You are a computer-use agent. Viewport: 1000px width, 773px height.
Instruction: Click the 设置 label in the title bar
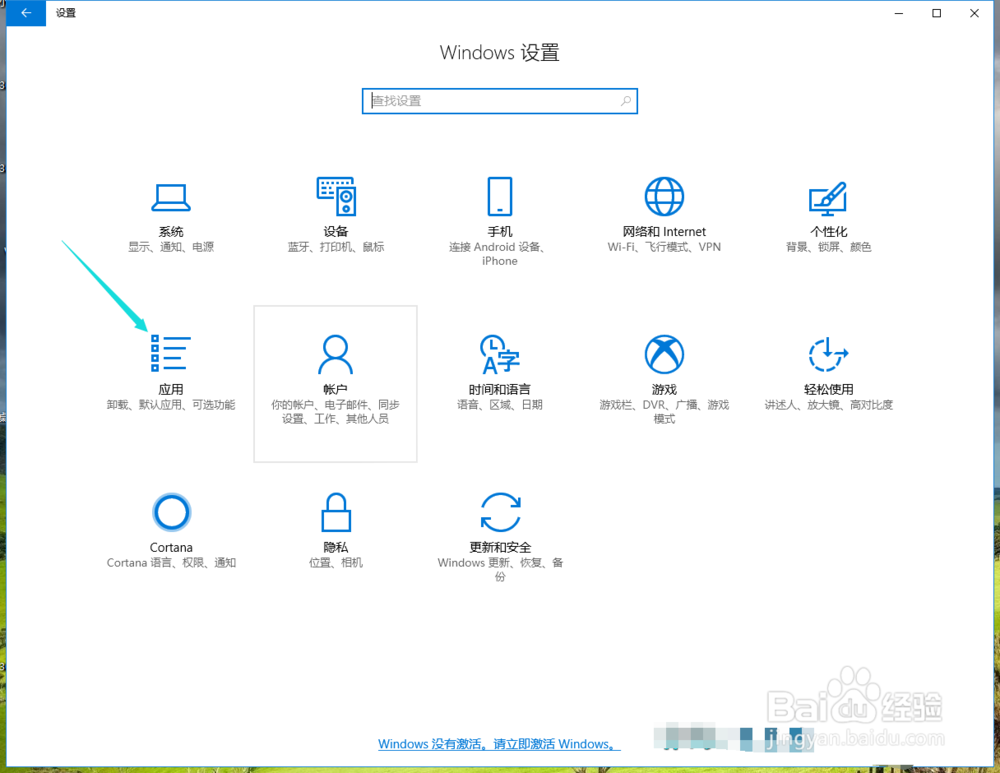tap(65, 13)
